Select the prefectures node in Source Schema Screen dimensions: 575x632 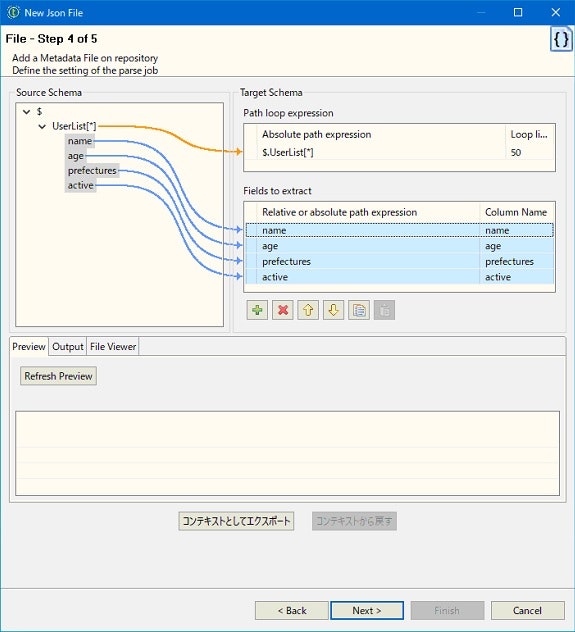click(x=92, y=170)
